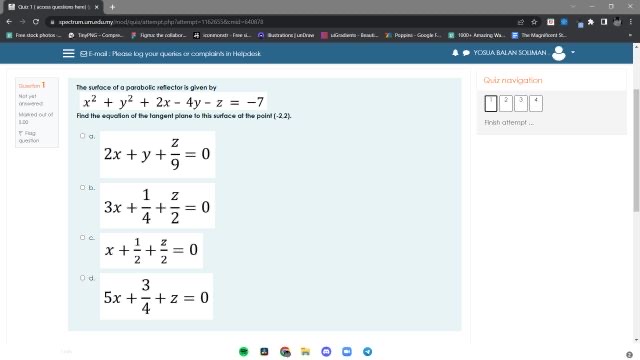The image size is (640, 360).
Task: Click the parabolic reflector equation image
Action: [173, 102]
